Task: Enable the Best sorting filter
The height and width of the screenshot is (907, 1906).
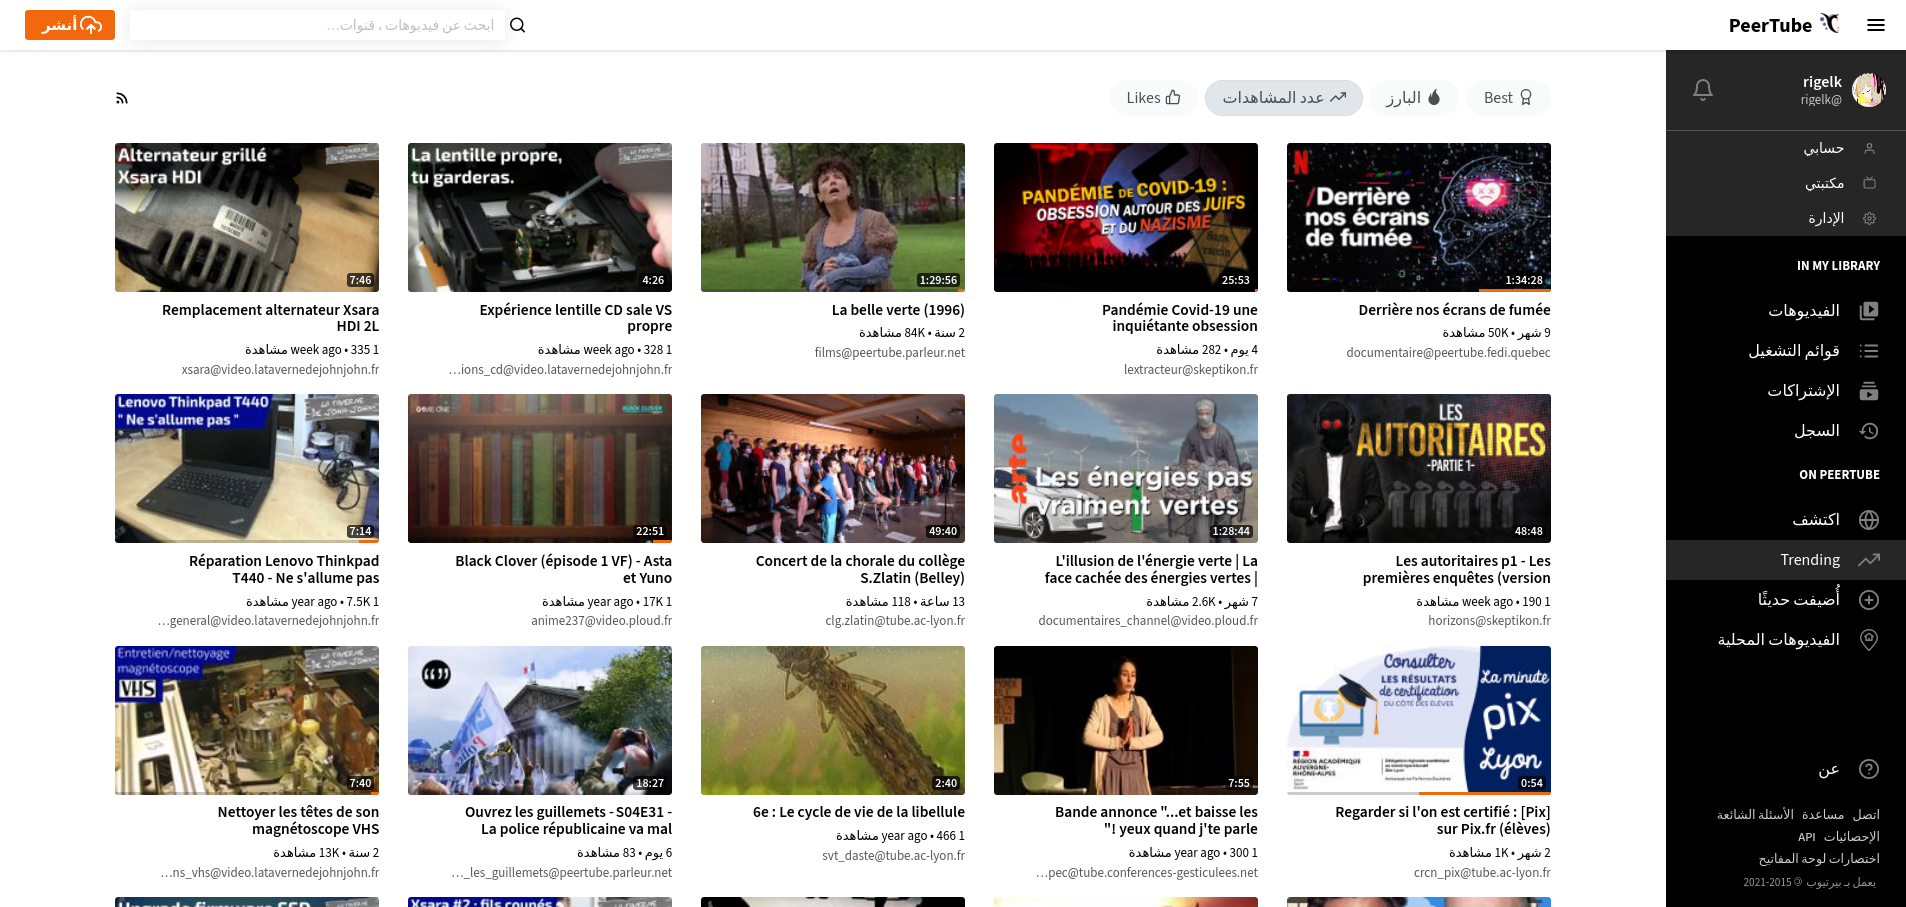Action: click(x=1508, y=97)
